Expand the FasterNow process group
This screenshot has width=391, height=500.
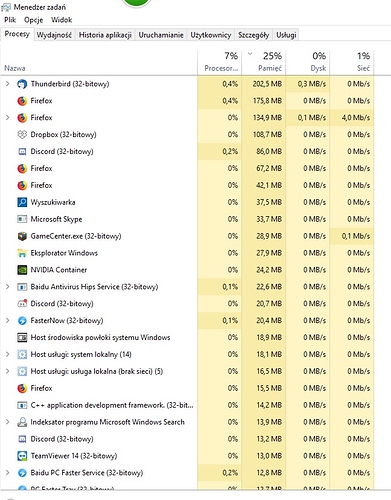click(x=8, y=320)
